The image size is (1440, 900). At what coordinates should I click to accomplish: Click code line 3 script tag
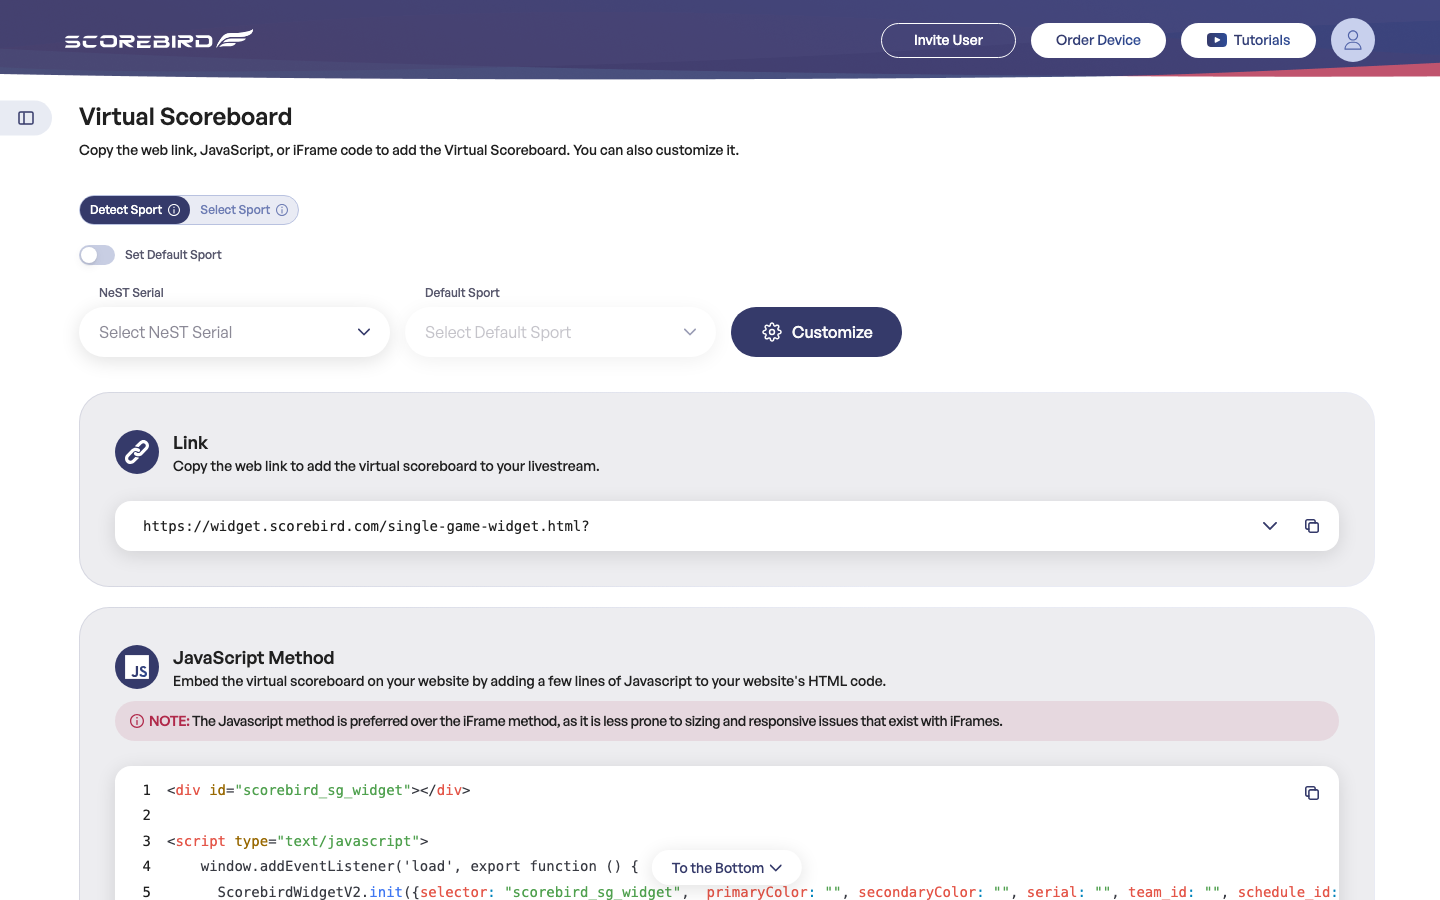[297, 841]
